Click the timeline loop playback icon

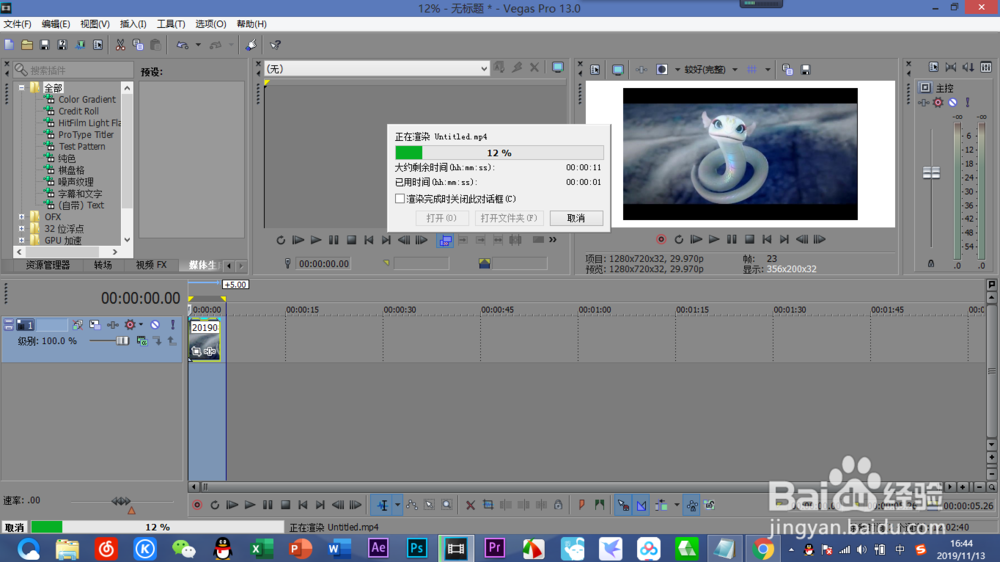215,505
